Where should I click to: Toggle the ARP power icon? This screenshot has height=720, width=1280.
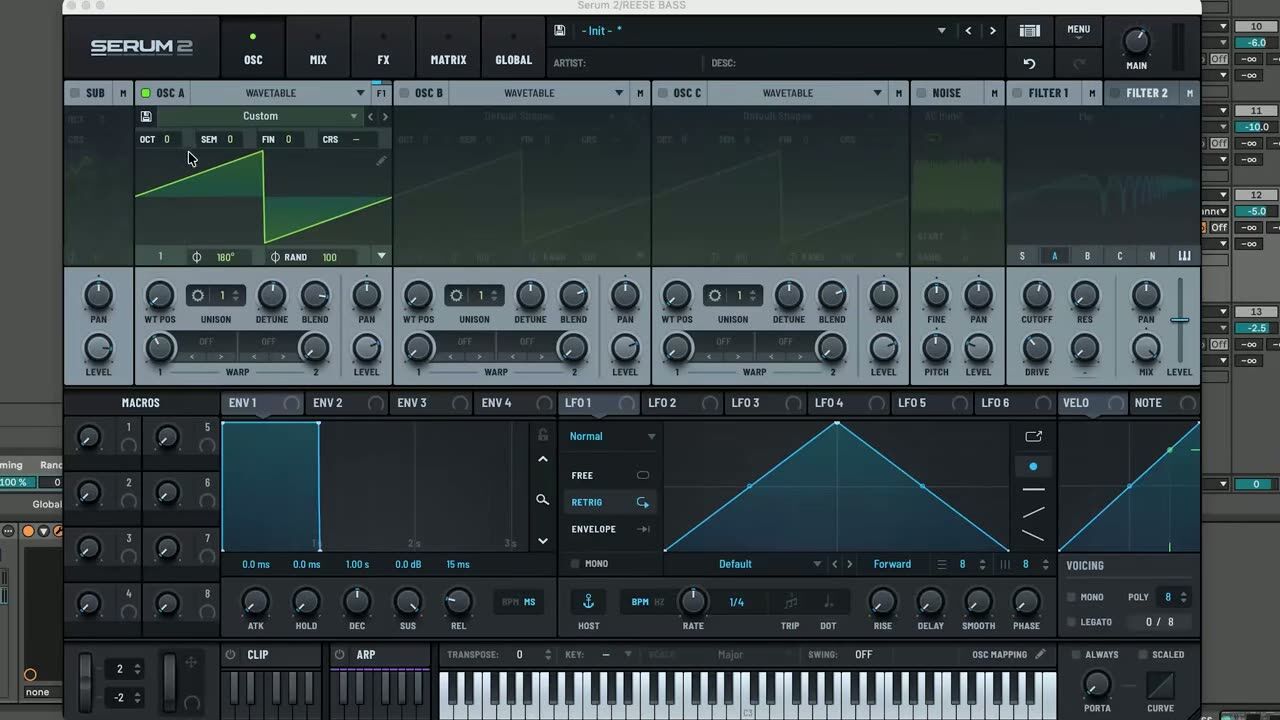click(x=339, y=655)
